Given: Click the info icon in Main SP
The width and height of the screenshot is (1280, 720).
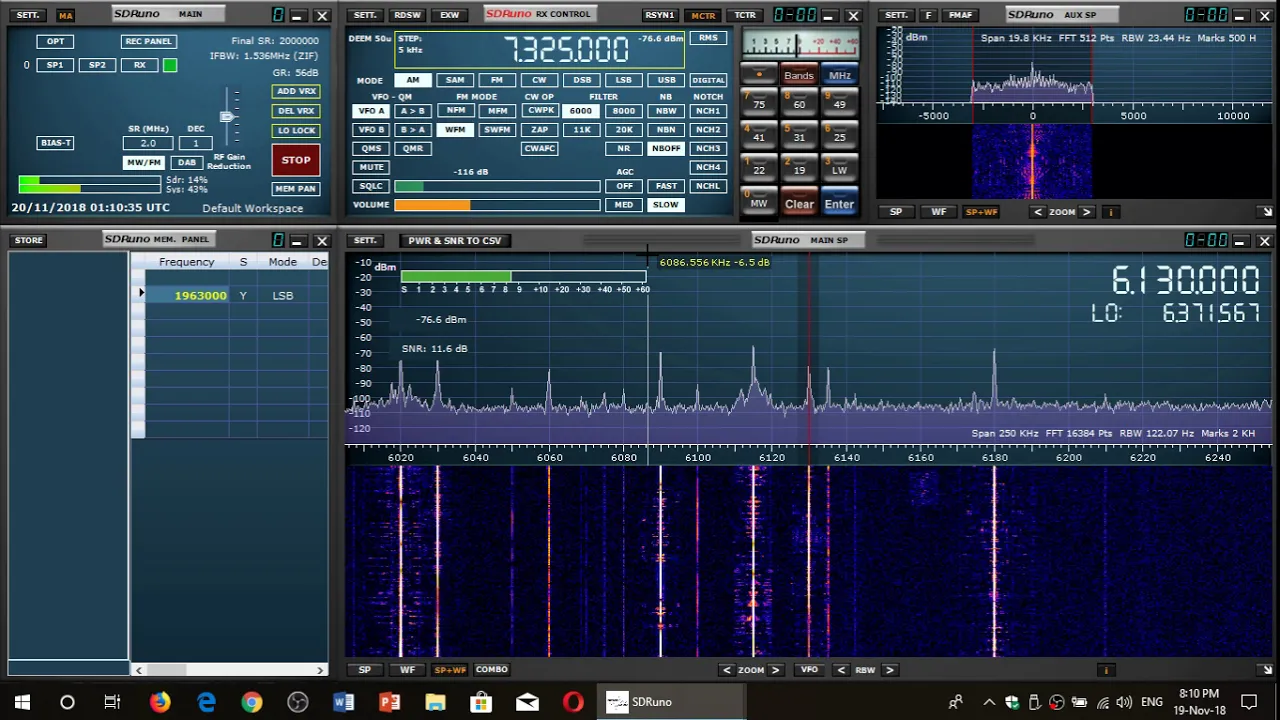Looking at the screenshot, I should click(x=1106, y=670).
